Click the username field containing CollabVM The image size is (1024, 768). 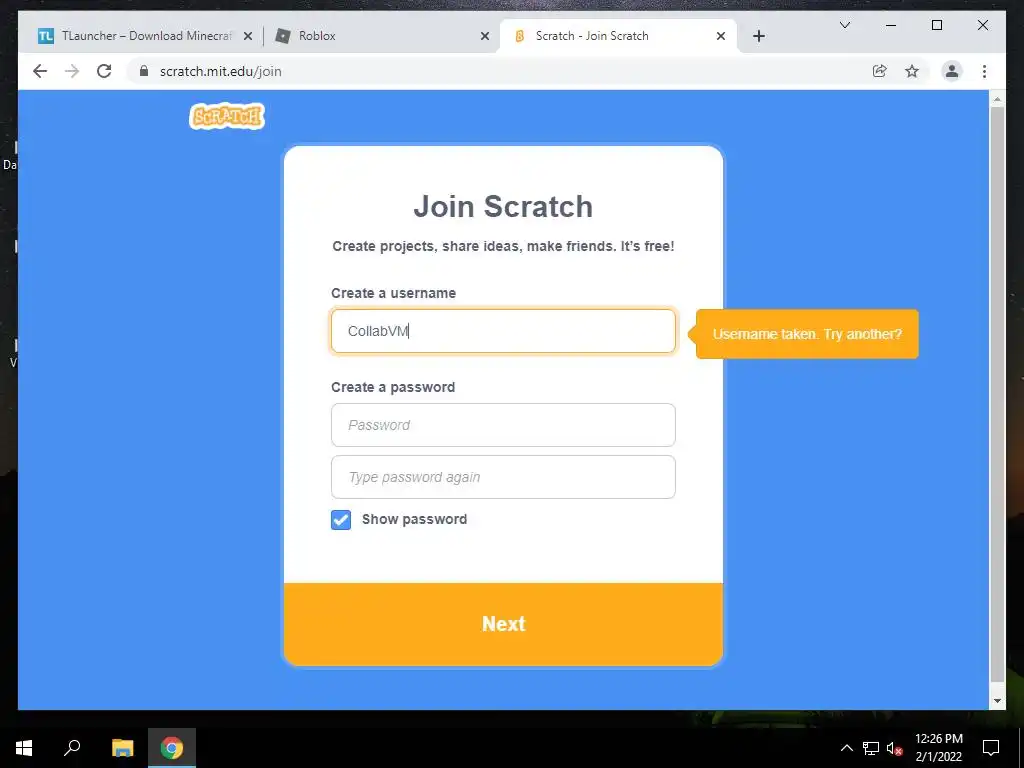click(503, 331)
